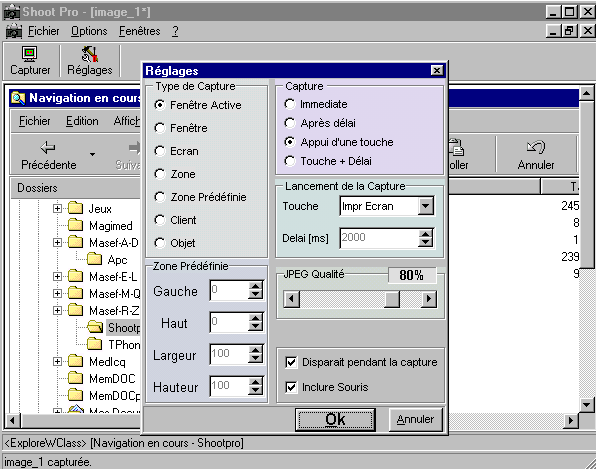Increase the Haut stepper value
Image resolution: width=596 pixels, height=469 pixels.
click(255, 318)
